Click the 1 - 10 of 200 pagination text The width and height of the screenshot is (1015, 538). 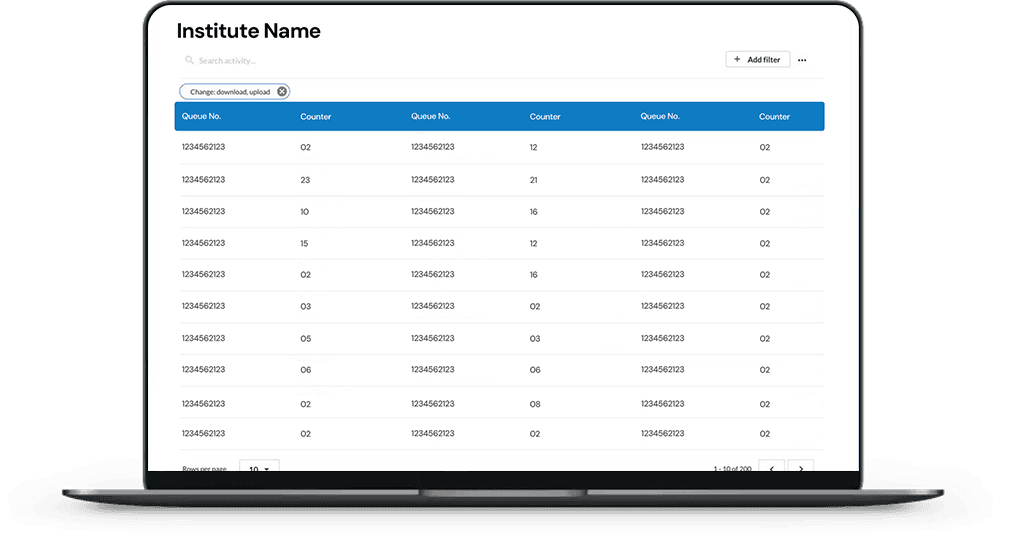tap(732, 468)
